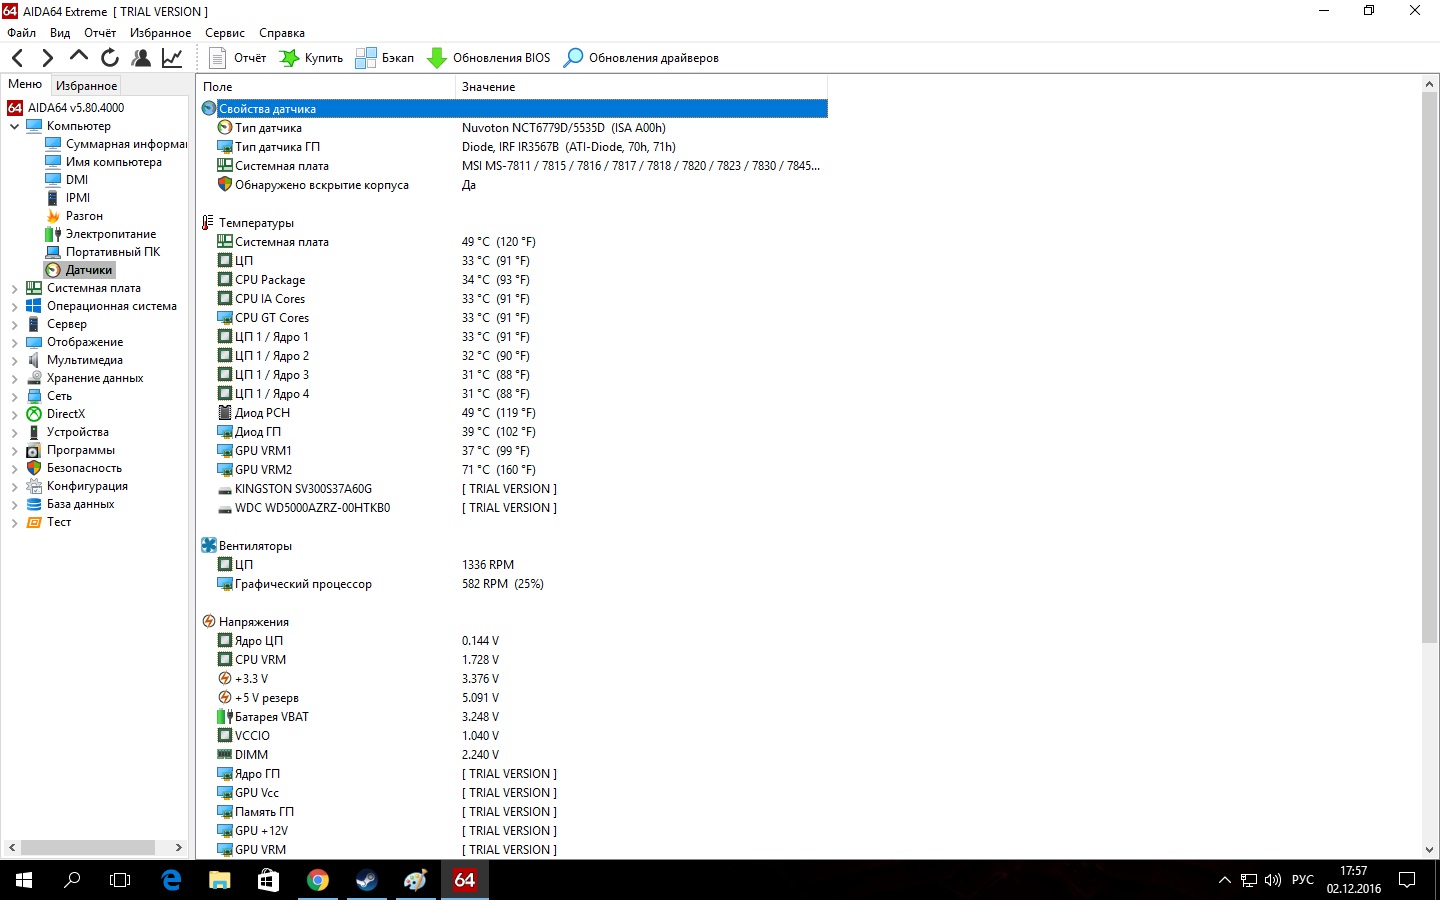Open the user profile icon in toolbar

click(141, 58)
